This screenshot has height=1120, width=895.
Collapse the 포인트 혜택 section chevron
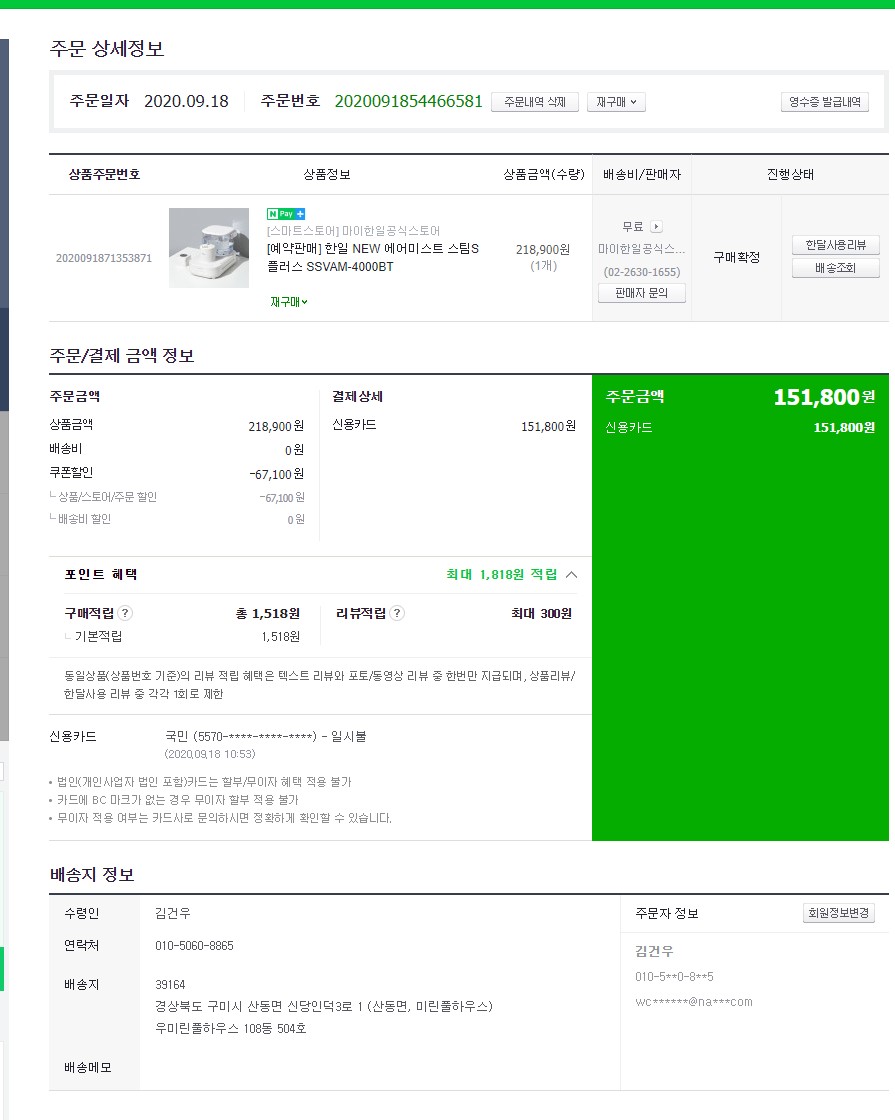(x=571, y=574)
